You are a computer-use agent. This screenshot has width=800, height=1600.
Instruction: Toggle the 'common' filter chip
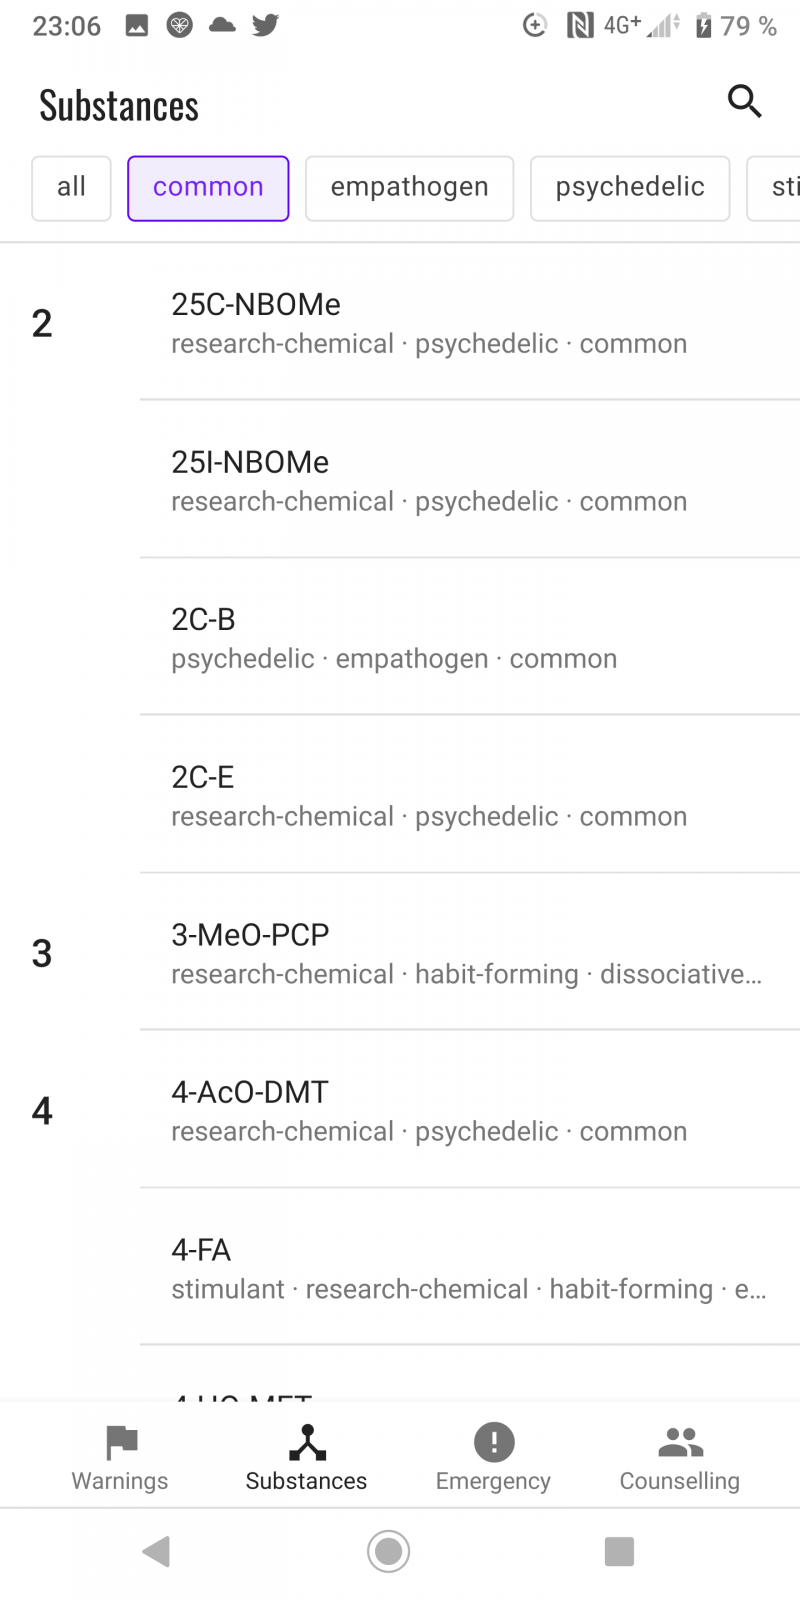(x=208, y=188)
